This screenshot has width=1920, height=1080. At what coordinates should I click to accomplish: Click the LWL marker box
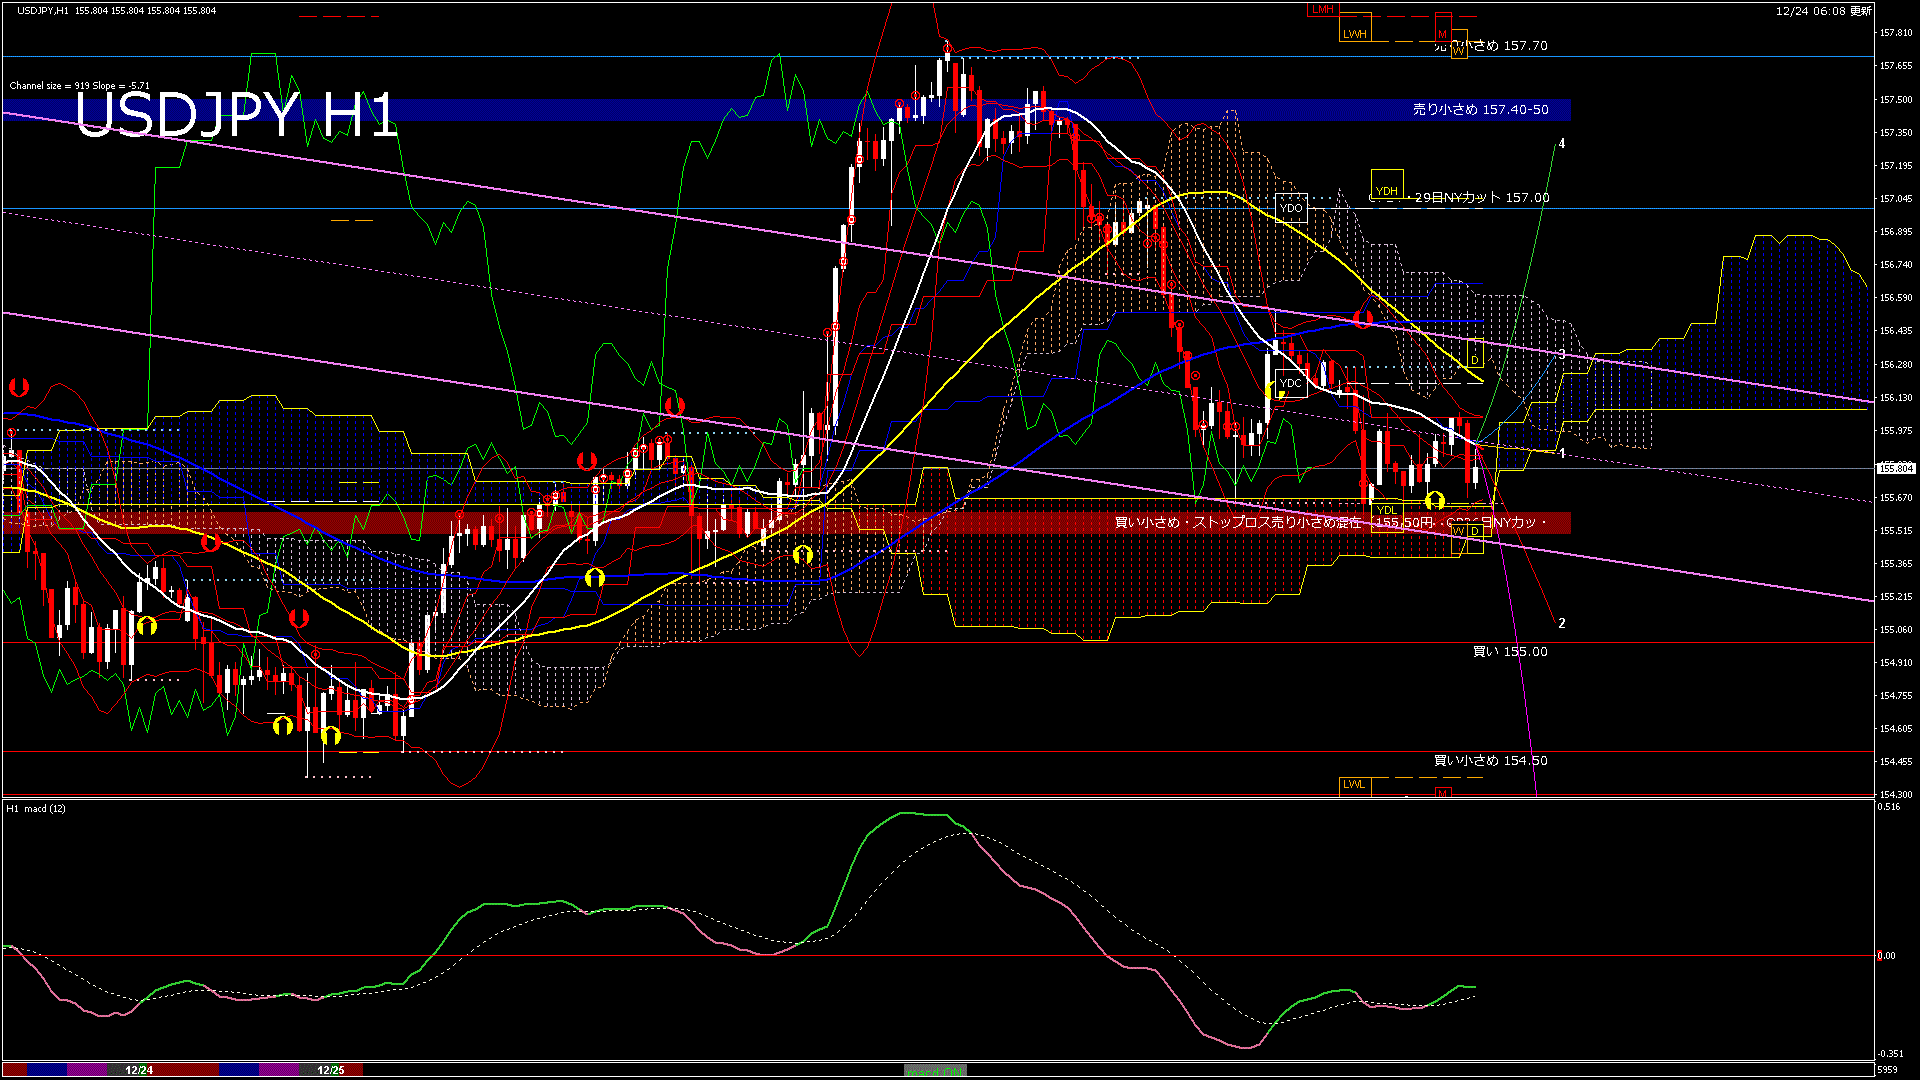(1354, 785)
